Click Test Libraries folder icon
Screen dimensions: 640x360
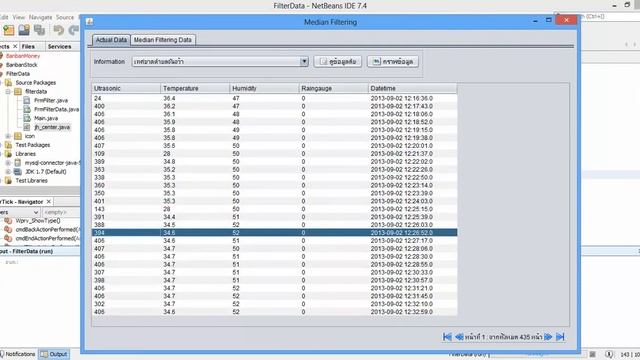tap(9, 180)
